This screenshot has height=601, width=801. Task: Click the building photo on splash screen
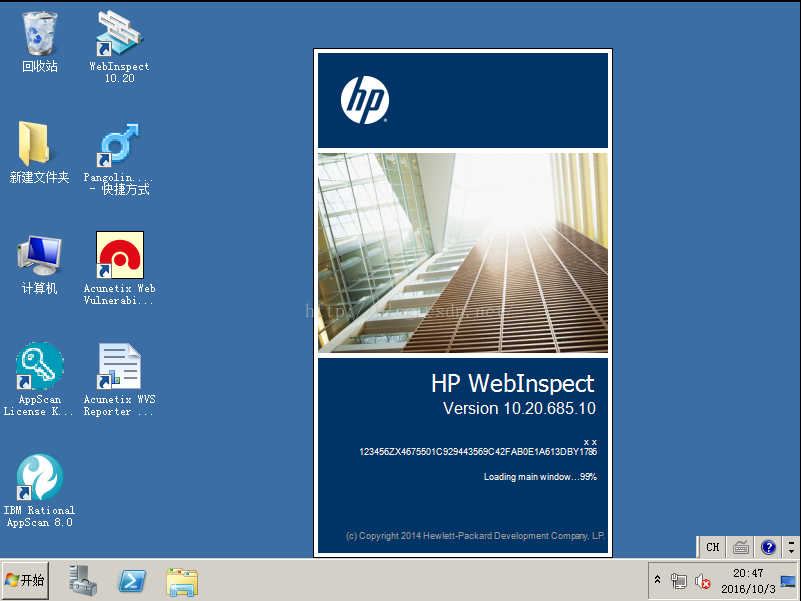pos(463,253)
